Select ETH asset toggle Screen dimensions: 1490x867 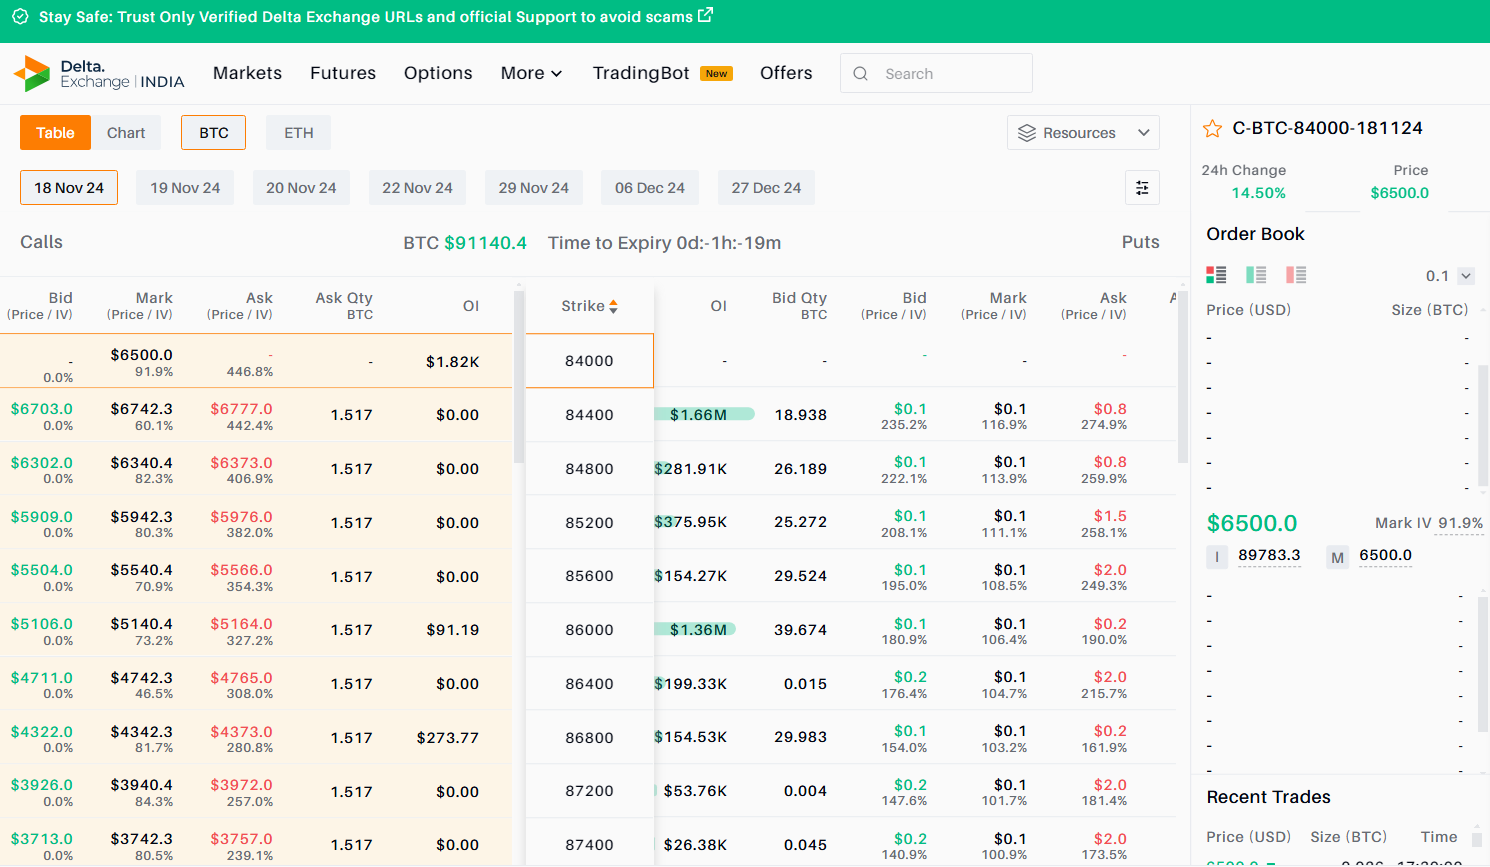(299, 133)
